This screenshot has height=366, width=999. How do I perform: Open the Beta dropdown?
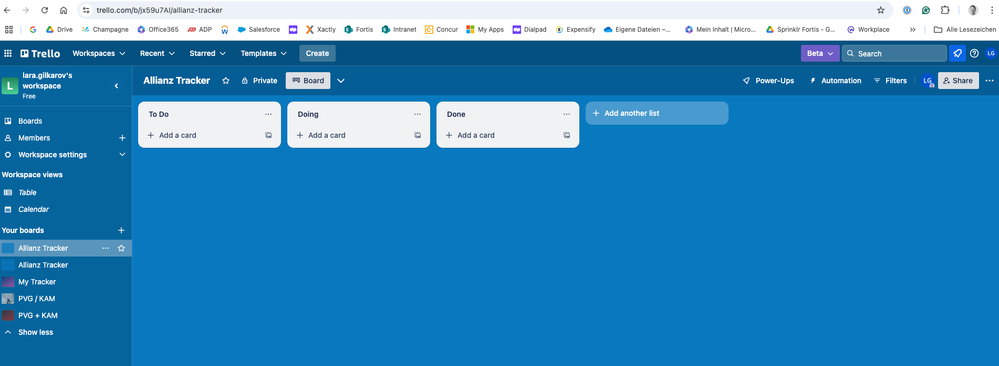pyautogui.click(x=819, y=54)
